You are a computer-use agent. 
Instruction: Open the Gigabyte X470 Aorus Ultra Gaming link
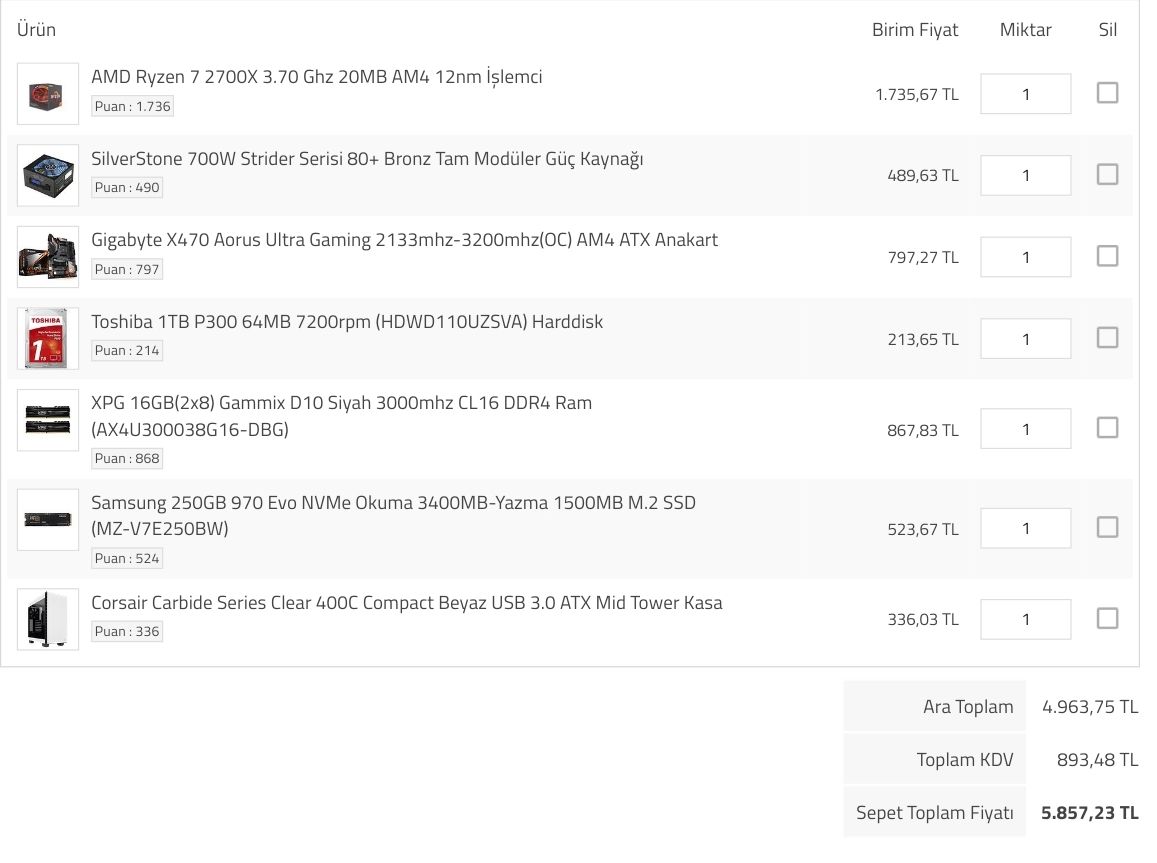click(x=404, y=240)
